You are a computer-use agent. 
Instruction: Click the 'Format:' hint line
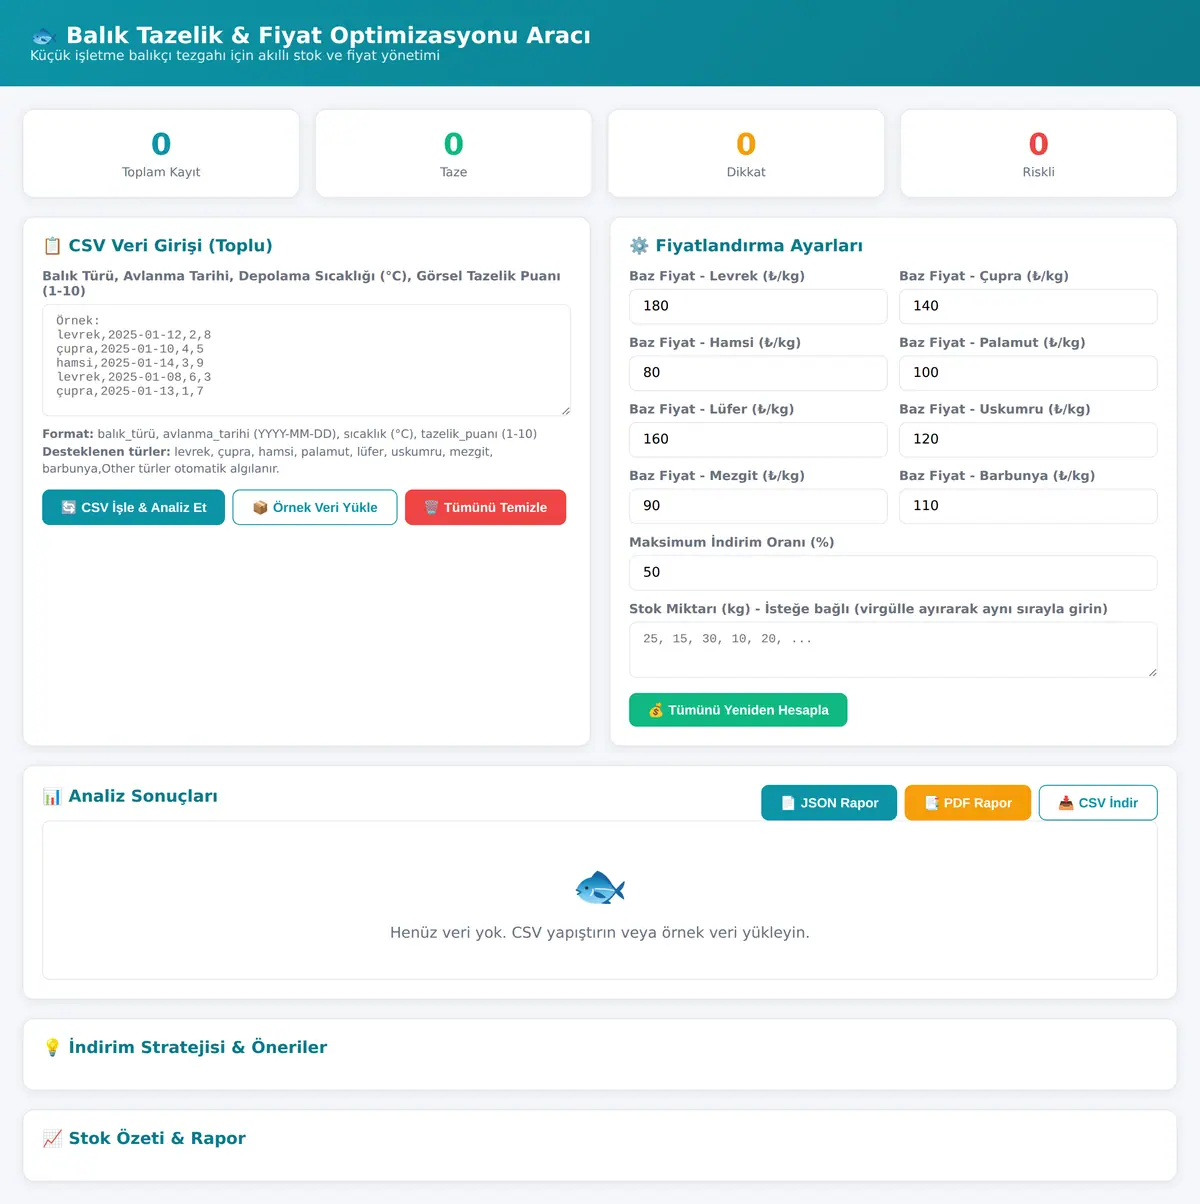[290, 434]
